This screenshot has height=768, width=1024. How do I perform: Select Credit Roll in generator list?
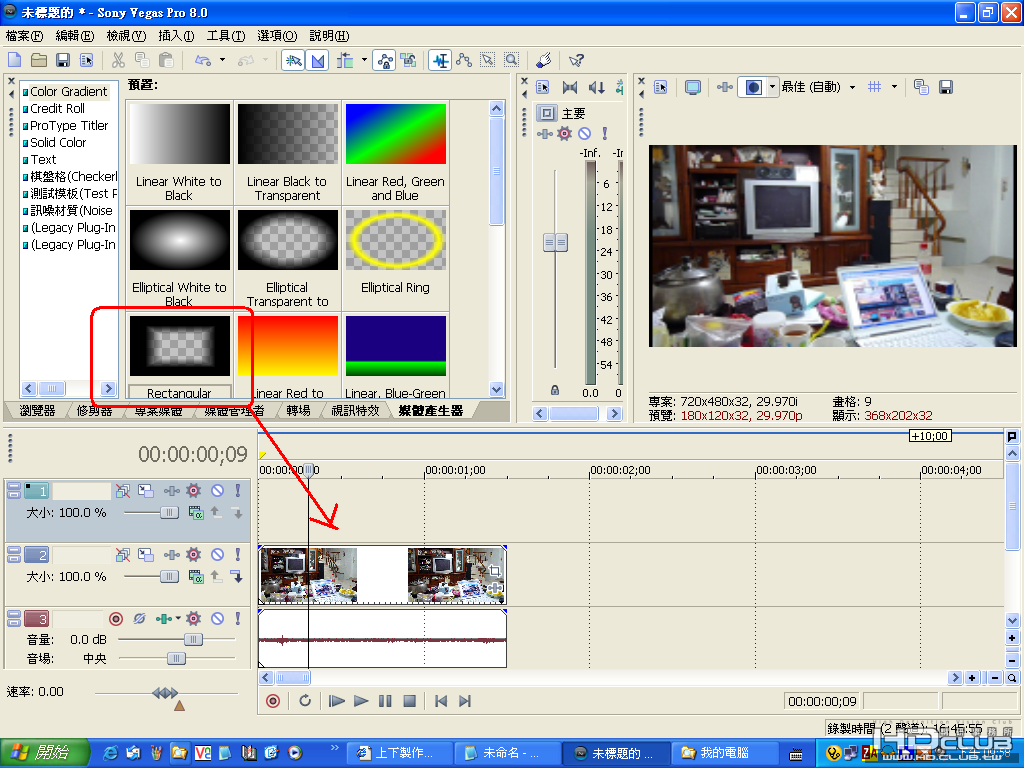tap(57, 108)
